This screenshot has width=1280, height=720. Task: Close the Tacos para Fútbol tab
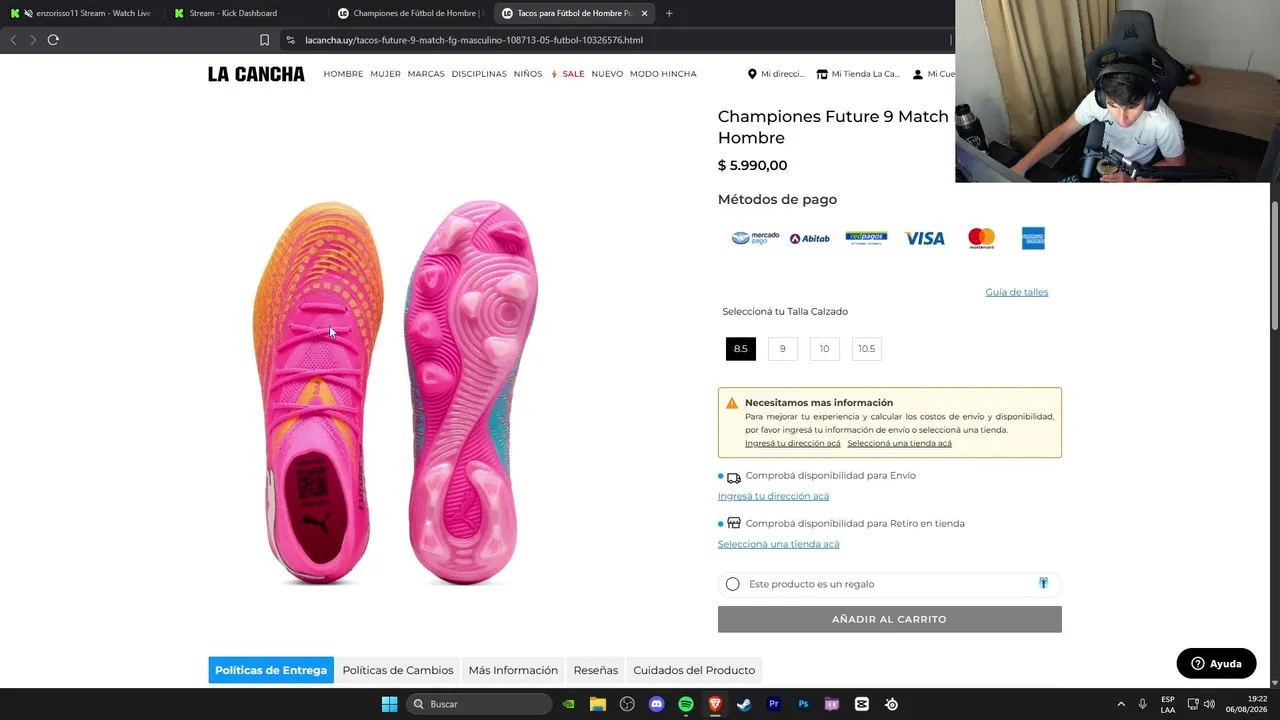[x=644, y=13]
